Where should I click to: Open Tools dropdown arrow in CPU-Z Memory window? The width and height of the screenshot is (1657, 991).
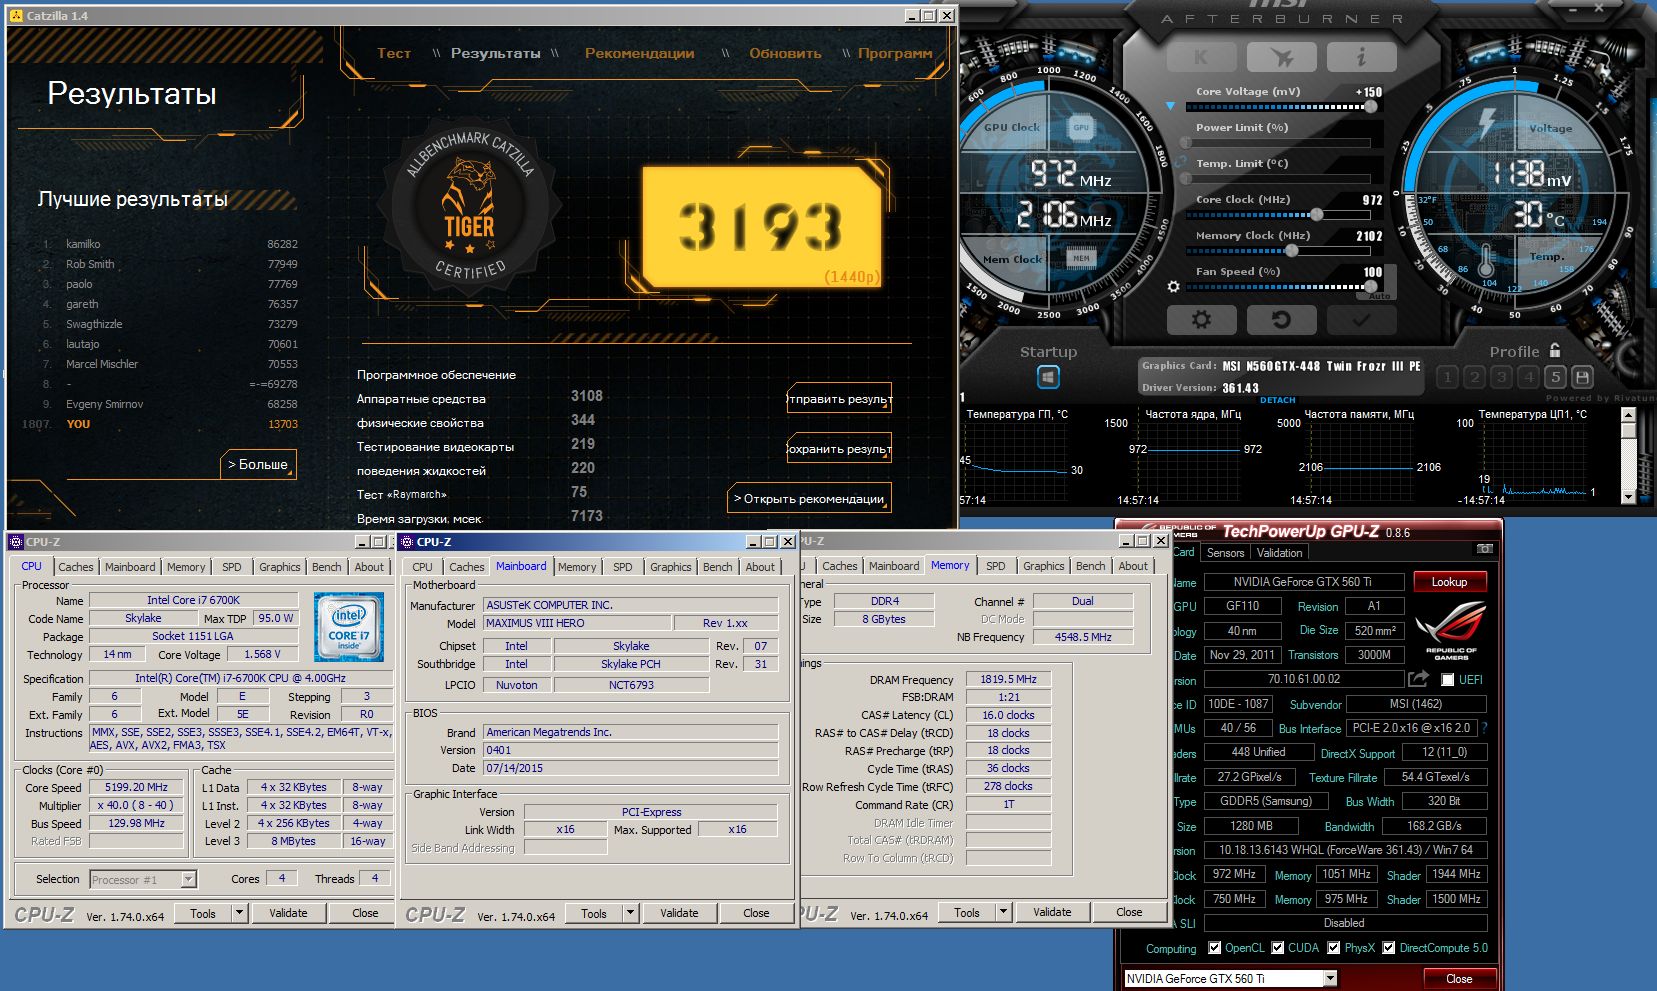[1003, 912]
